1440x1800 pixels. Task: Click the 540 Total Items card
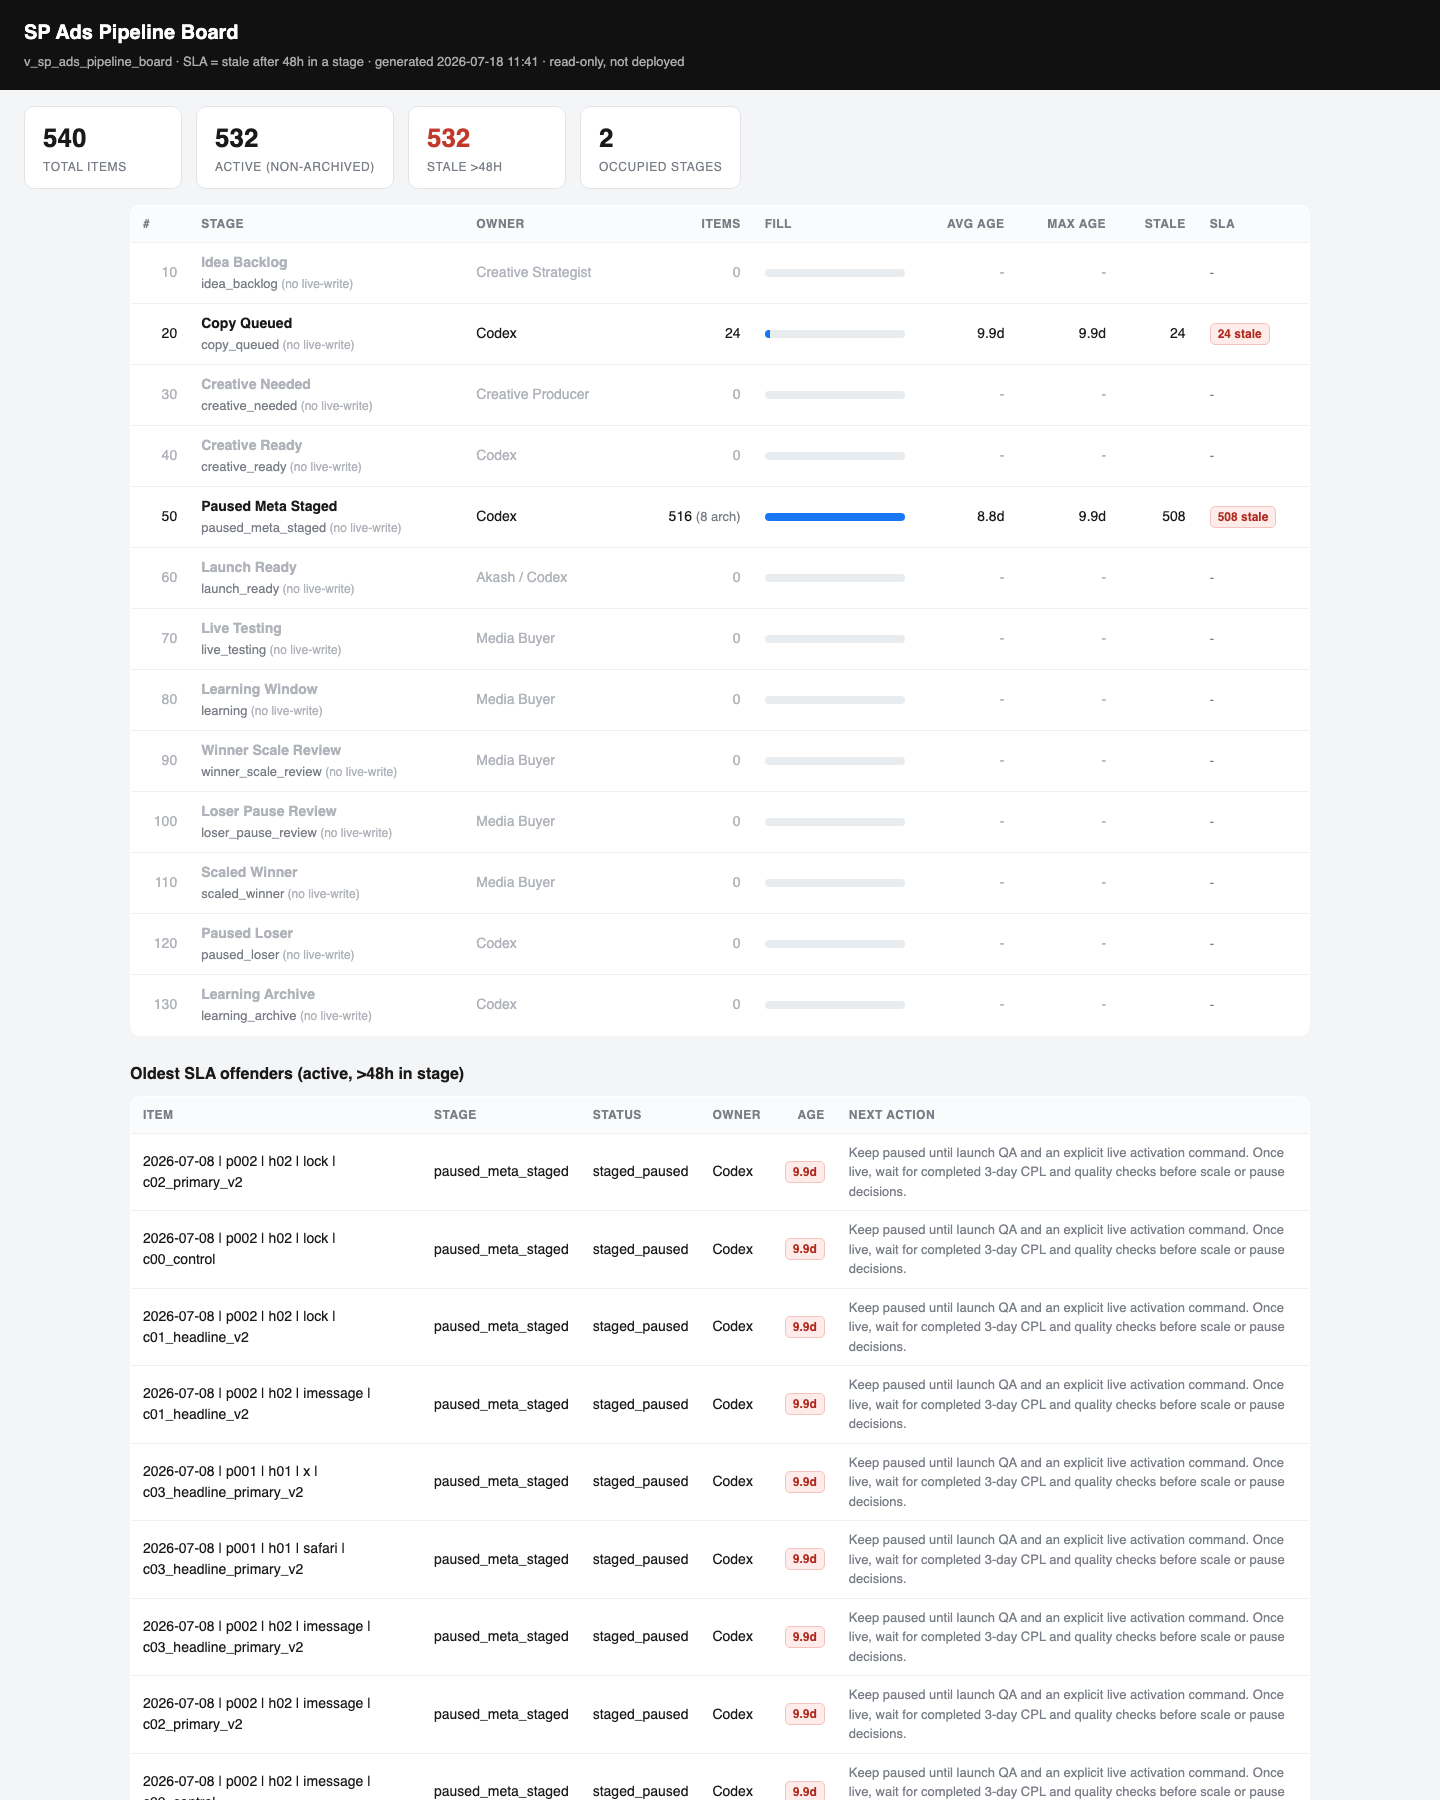pyautogui.click(x=103, y=148)
